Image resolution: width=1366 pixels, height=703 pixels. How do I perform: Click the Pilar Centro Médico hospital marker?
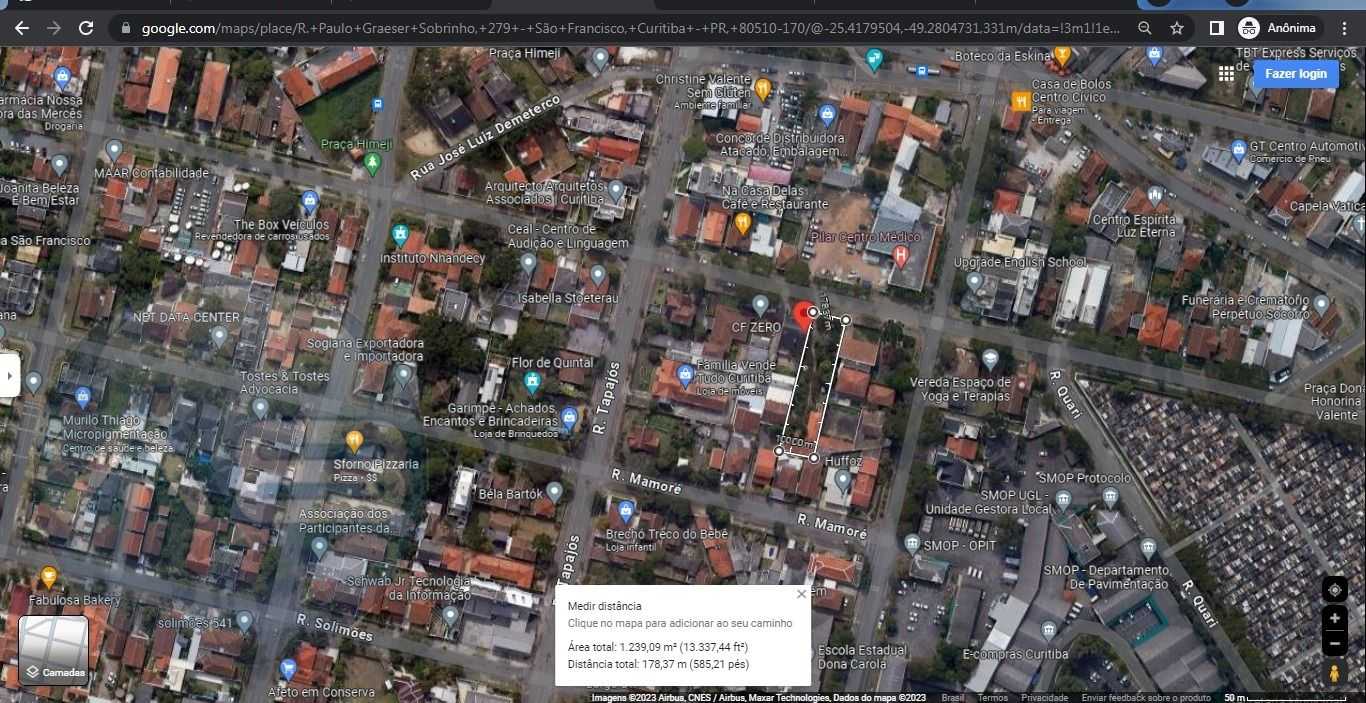point(900,257)
